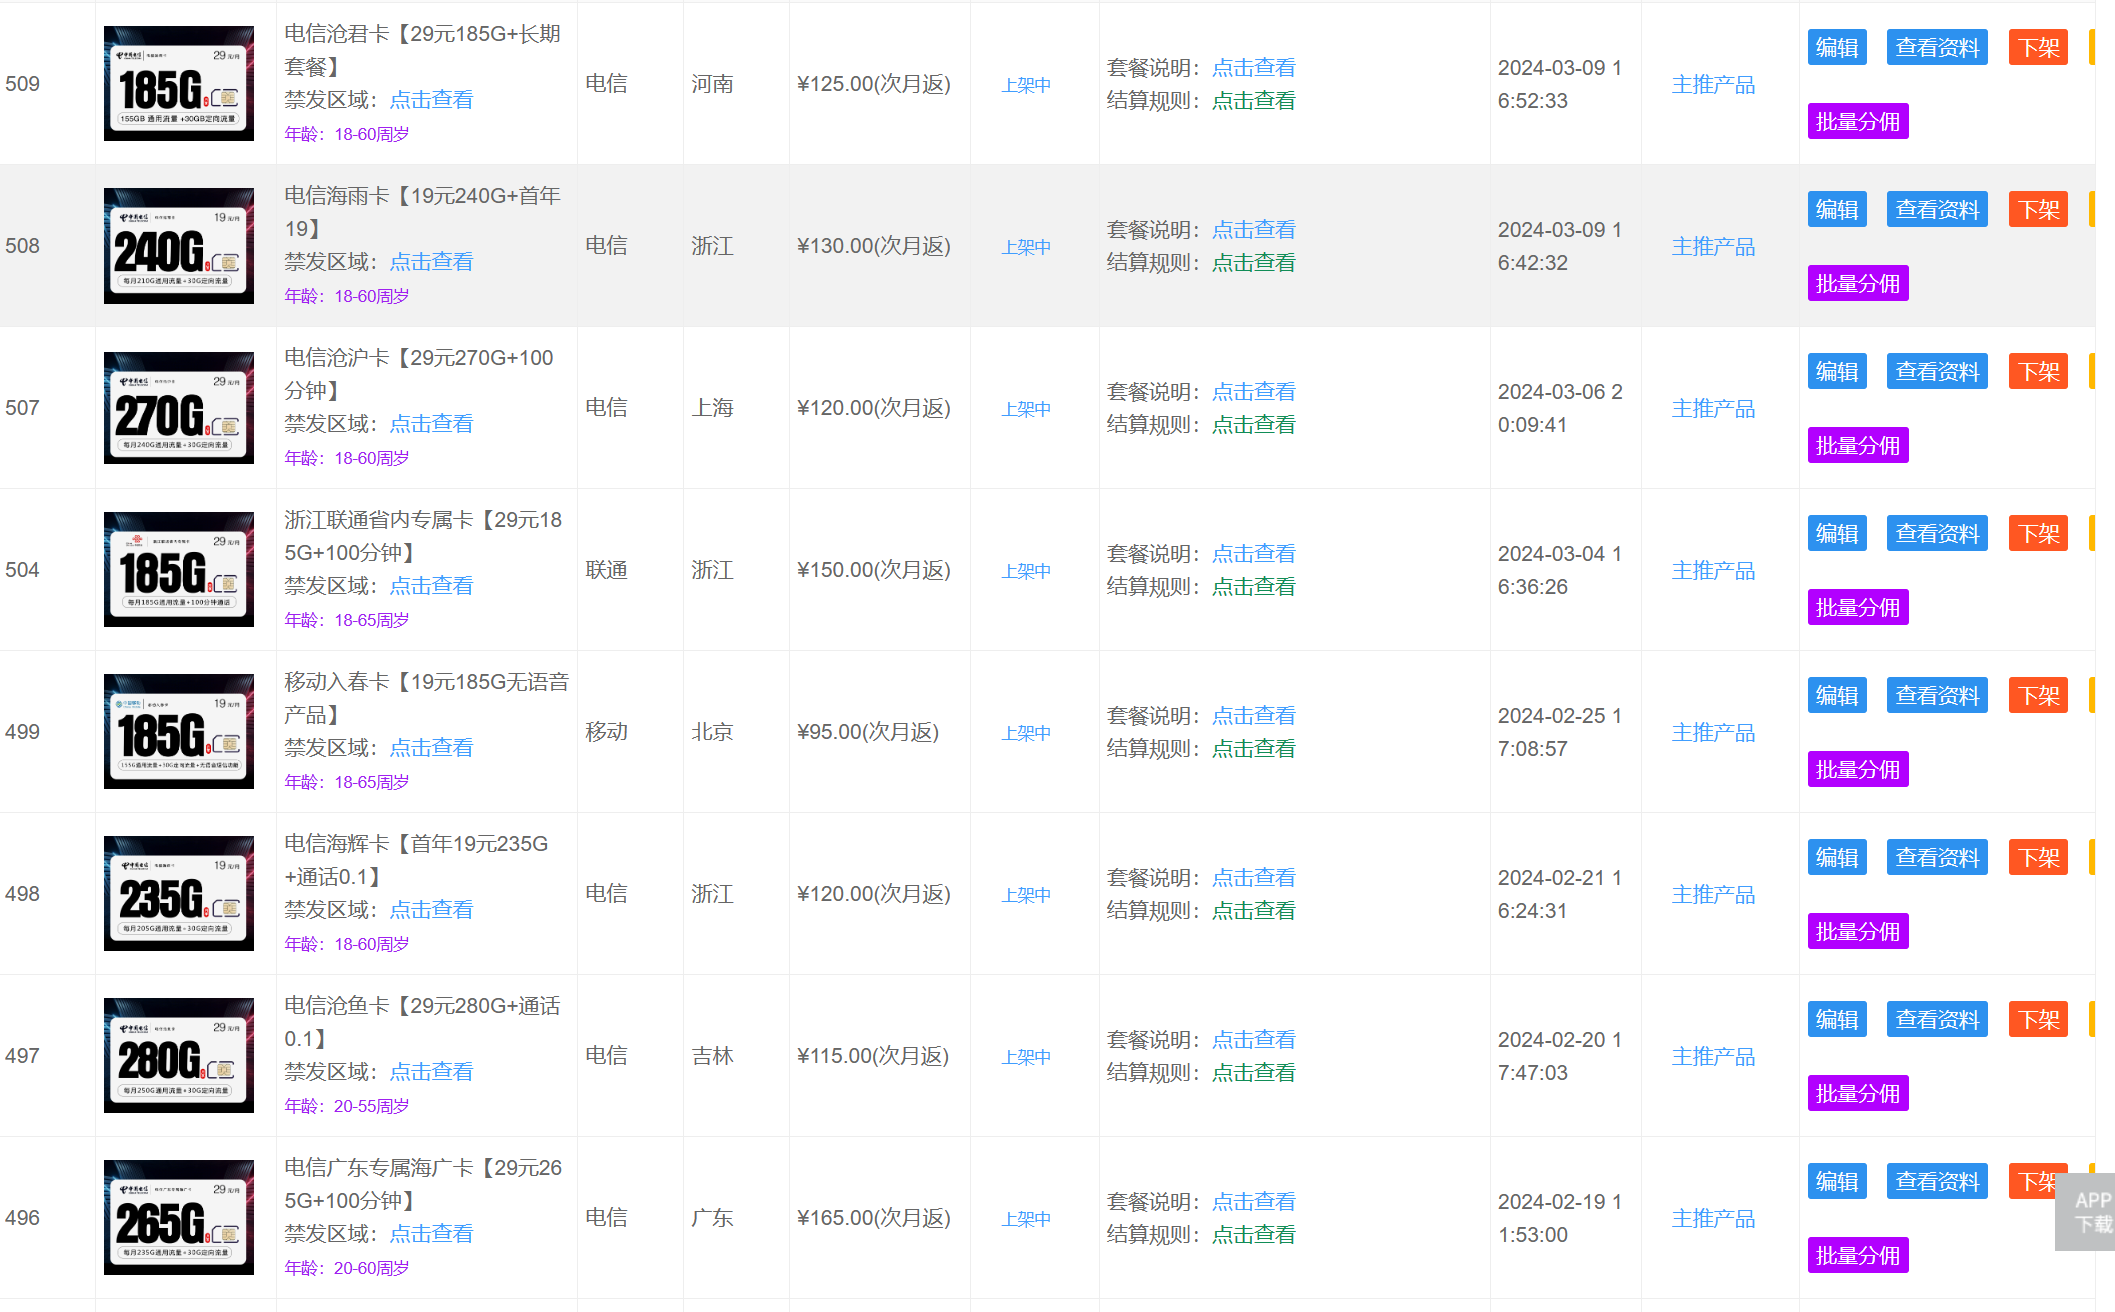Click 下架 on 移动入春卡 row 499
The image size is (2115, 1312).
2038,694
